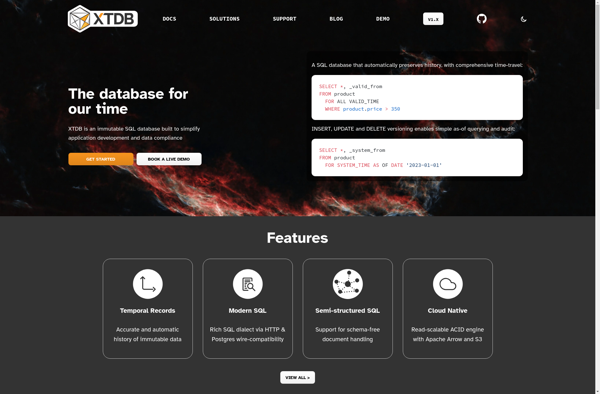Viewport: 600px width, 394px height.
Task: Click the Temporal Records heading
Action: (x=148, y=311)
